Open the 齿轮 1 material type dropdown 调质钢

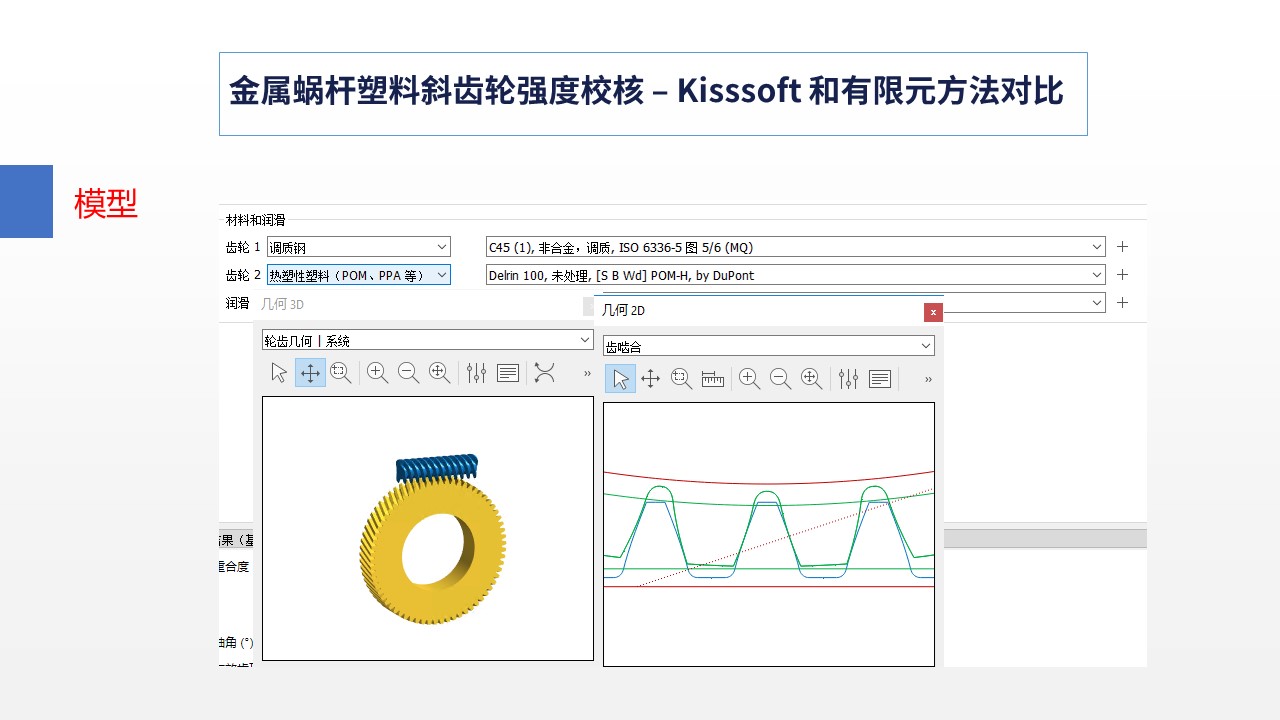point(358,247)
